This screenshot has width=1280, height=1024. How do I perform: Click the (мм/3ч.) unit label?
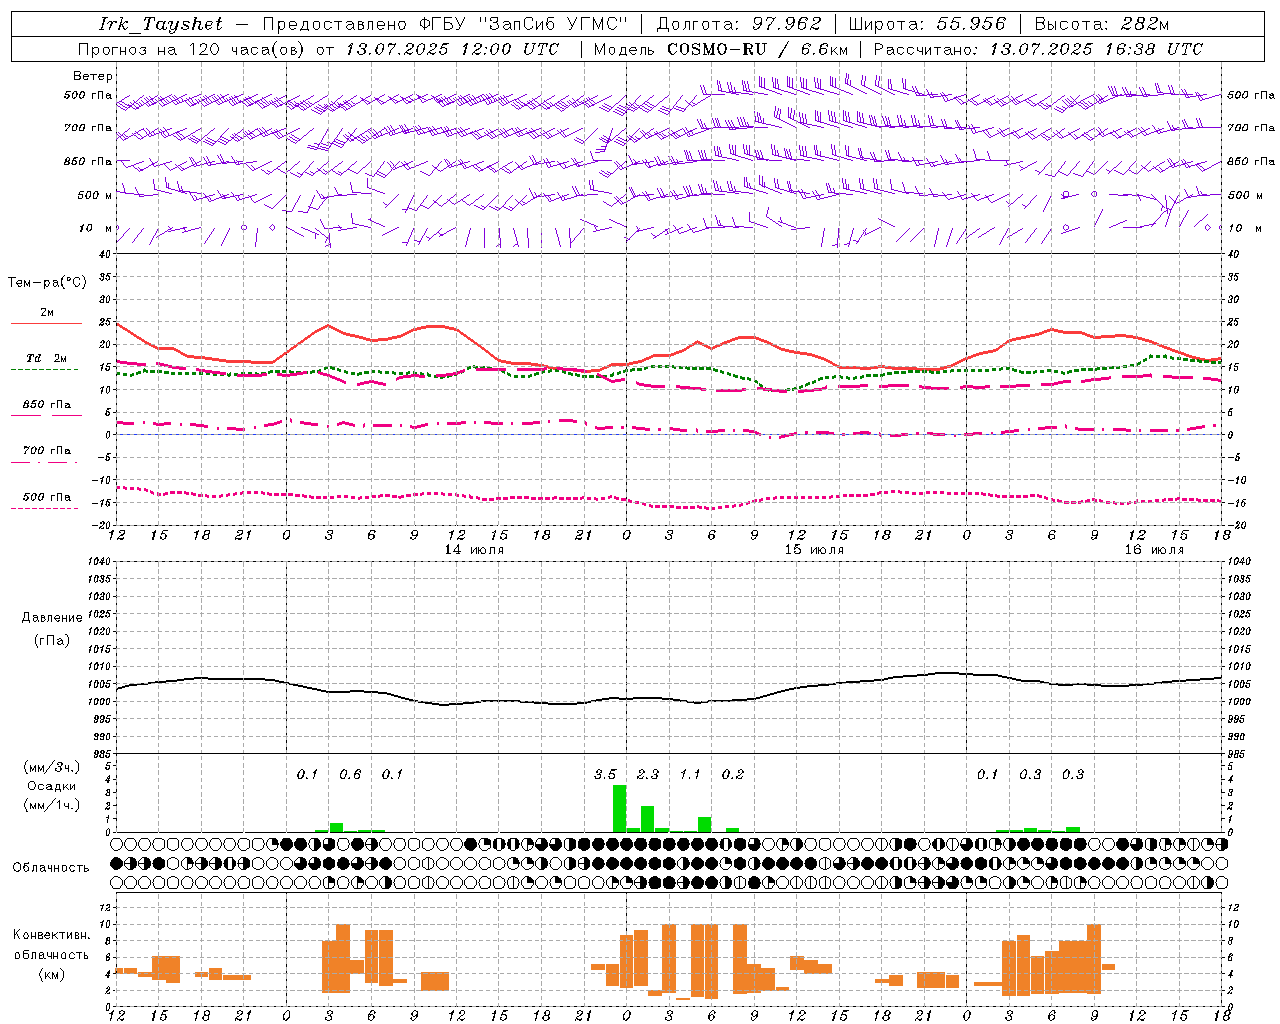point(52,768)
